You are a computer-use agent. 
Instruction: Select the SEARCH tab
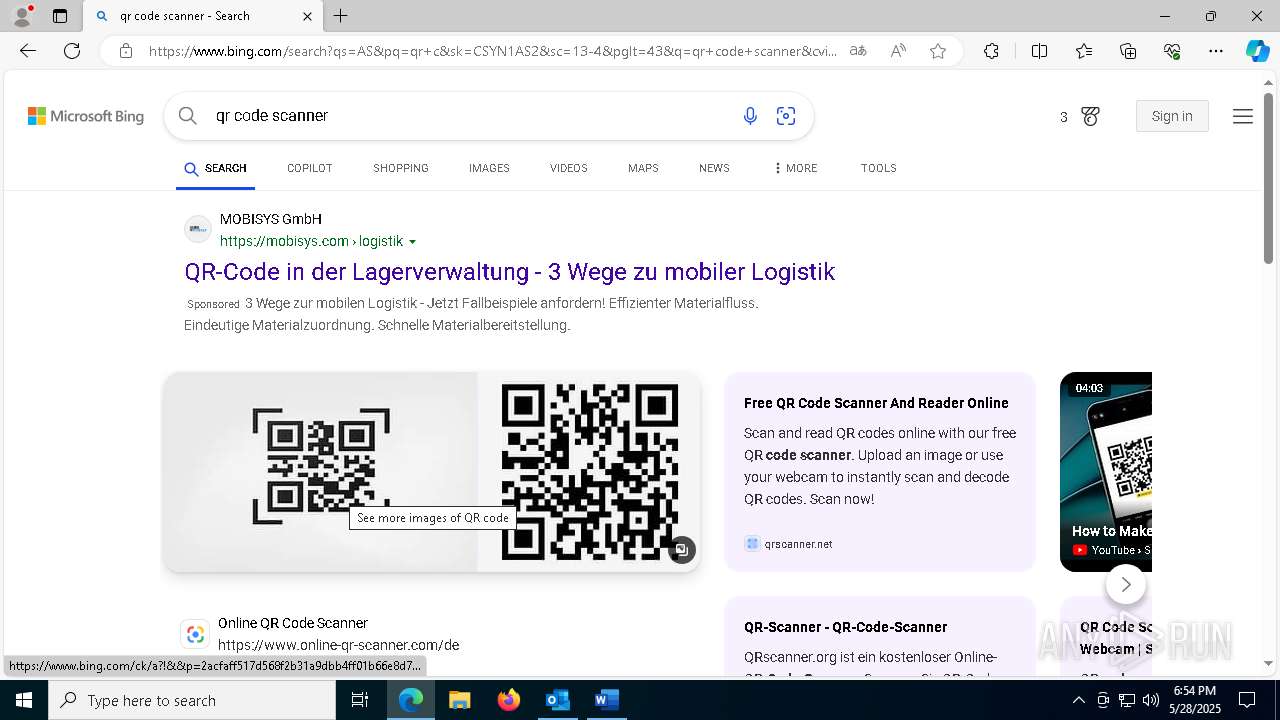215,169
